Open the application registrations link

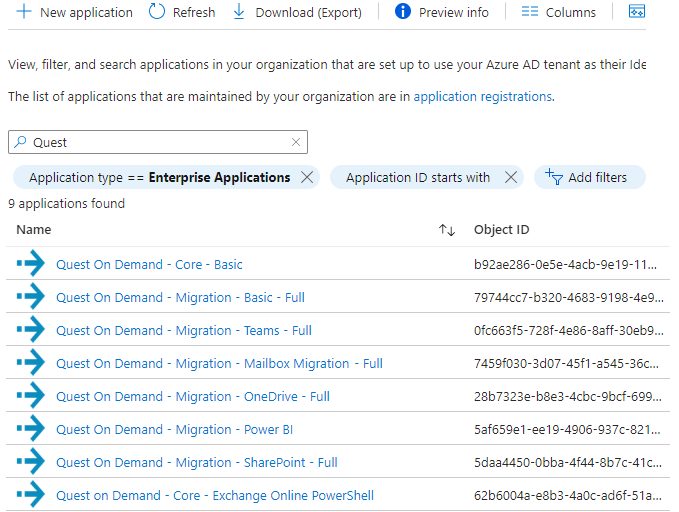(482, 97)
